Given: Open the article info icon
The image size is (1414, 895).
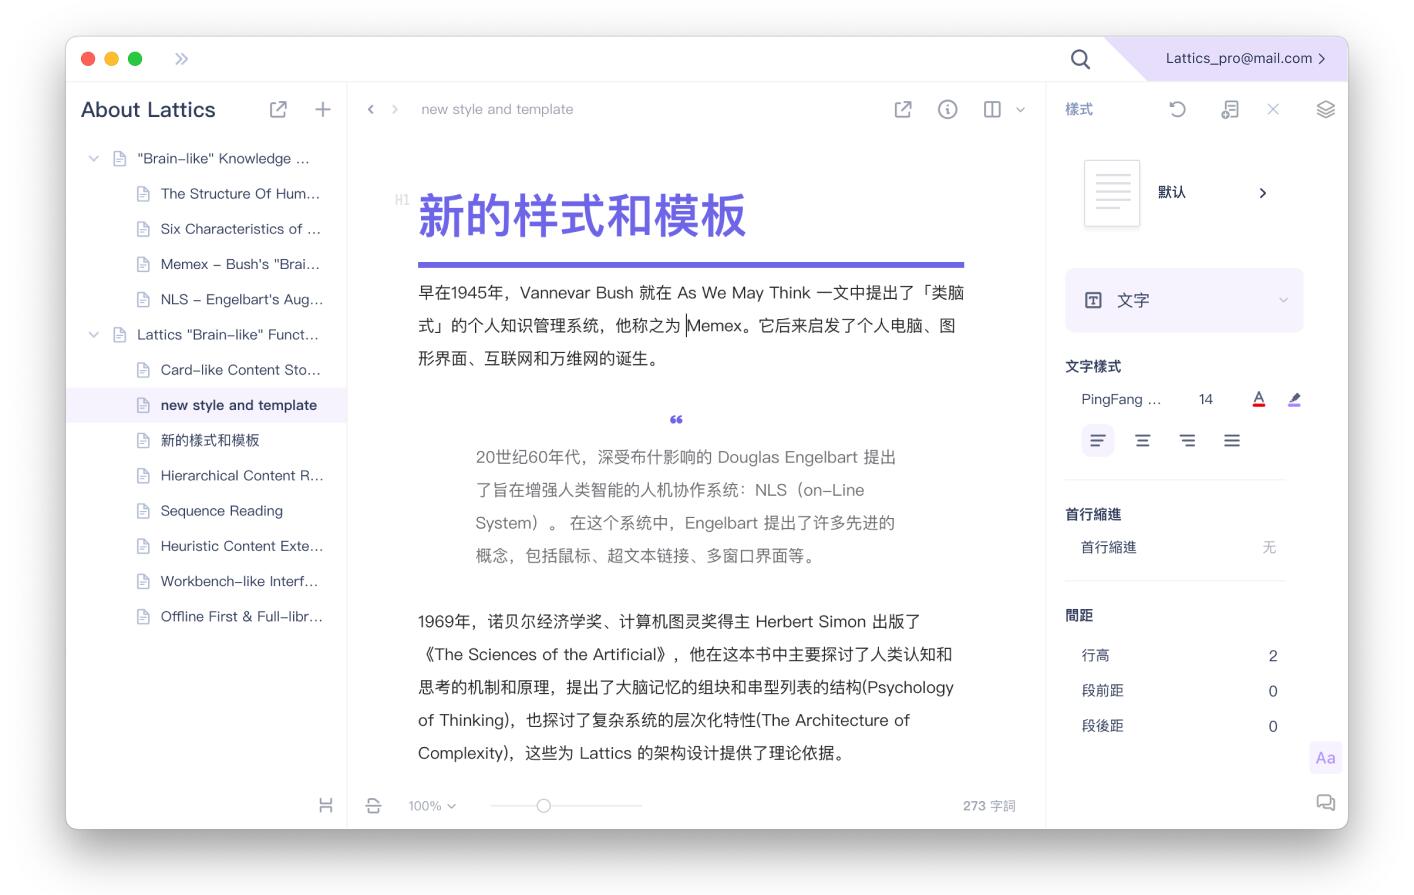Looking at the screenshot, I should click(947, 110).
